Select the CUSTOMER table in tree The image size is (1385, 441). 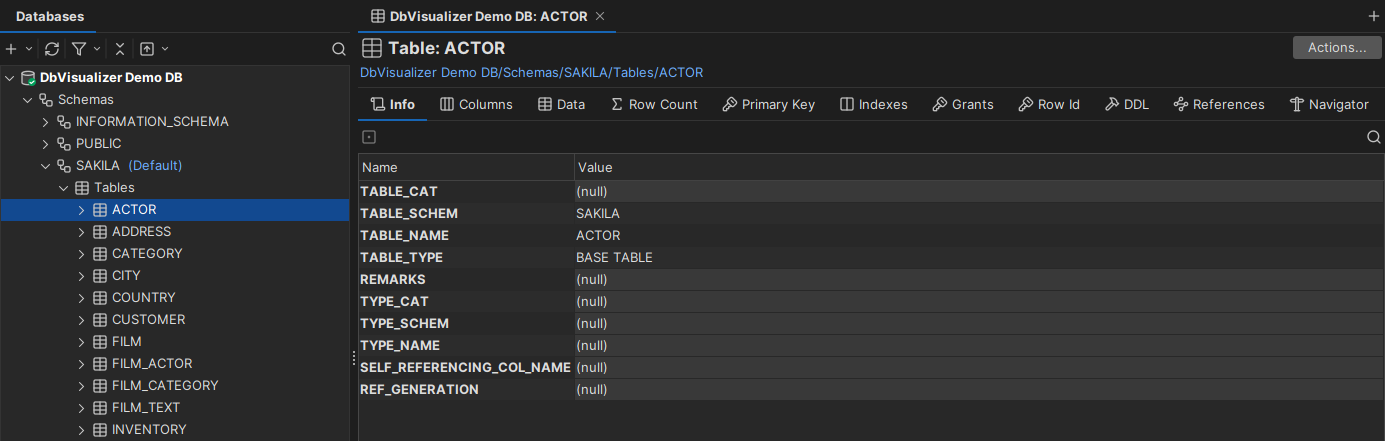[148, 320]
